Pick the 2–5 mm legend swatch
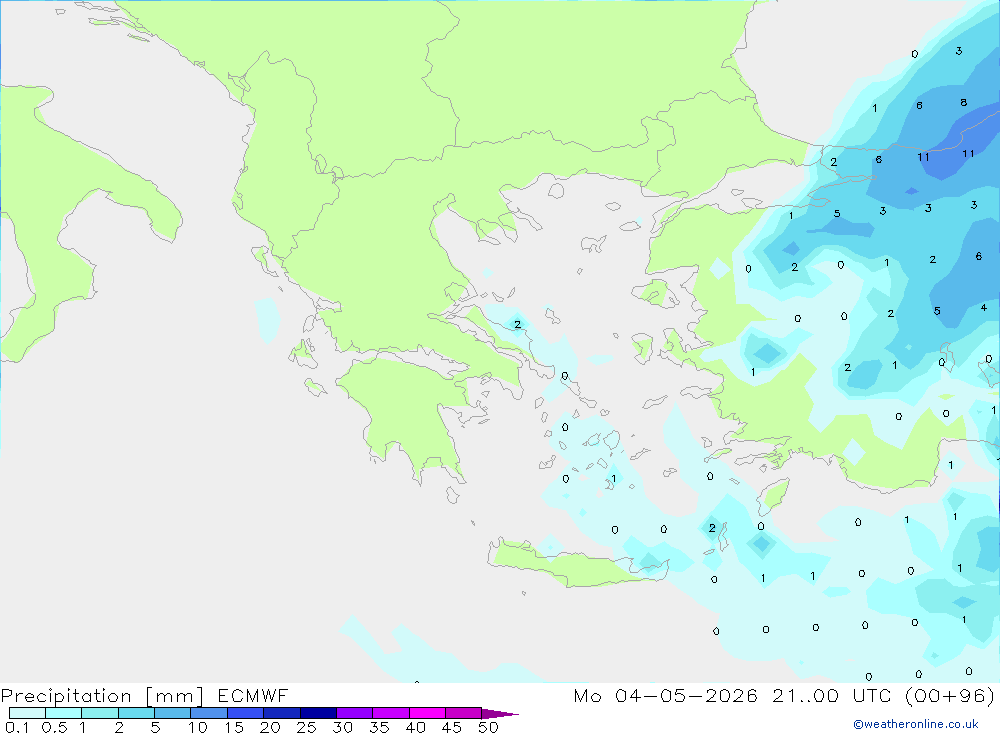Viewport: 1000px width, 733px height. tap(136, 713)
